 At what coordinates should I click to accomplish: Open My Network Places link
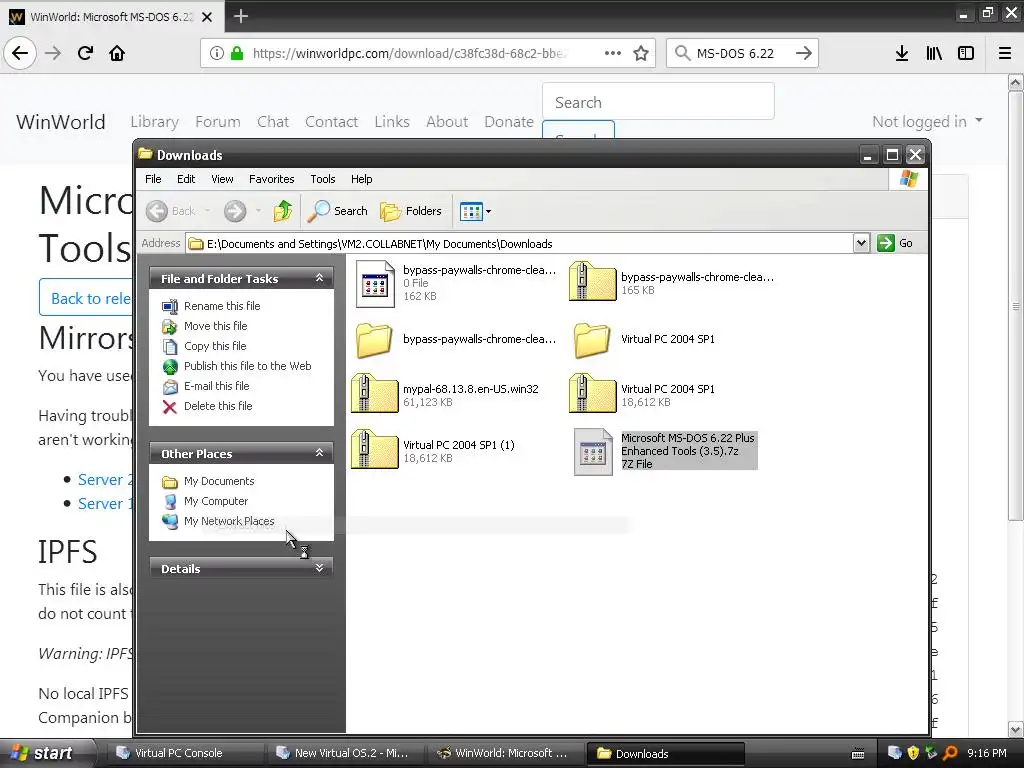click(229, 521)
